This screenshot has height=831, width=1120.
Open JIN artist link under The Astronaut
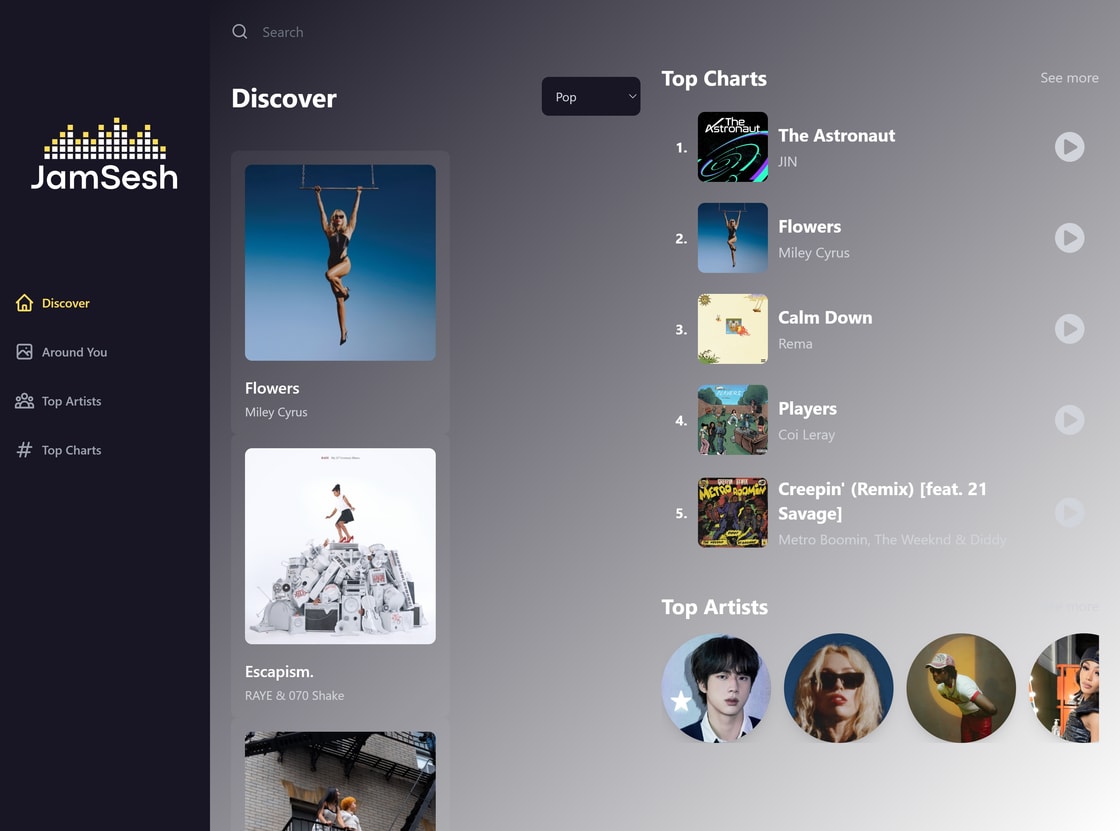tap(787, 161)
